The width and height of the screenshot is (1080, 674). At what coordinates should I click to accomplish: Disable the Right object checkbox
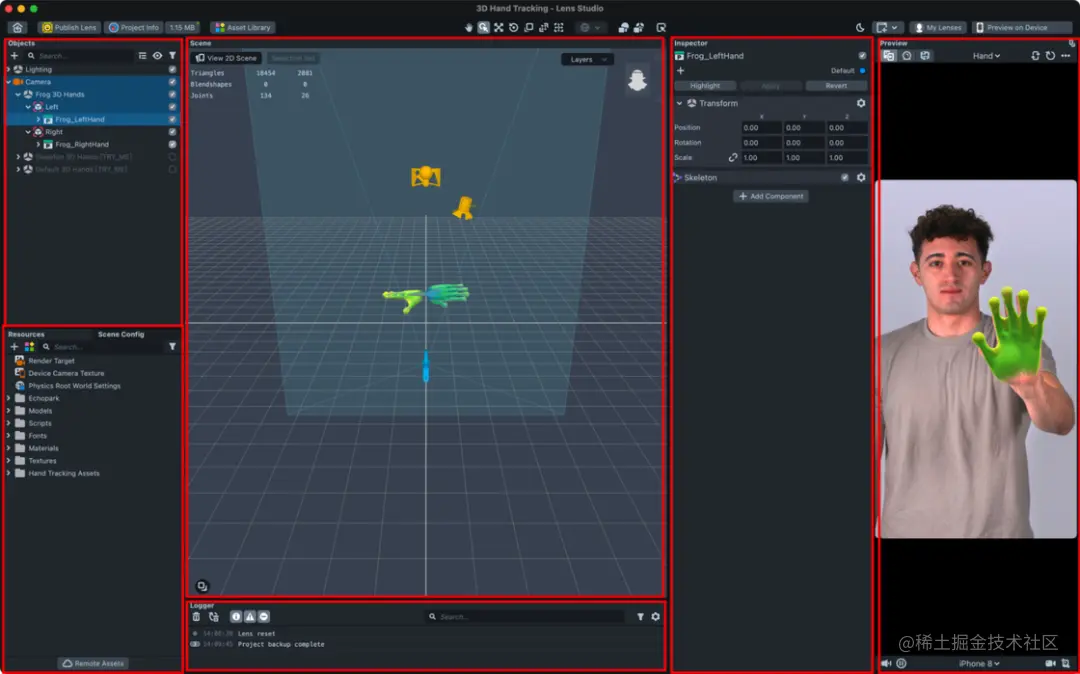[172, 132]
